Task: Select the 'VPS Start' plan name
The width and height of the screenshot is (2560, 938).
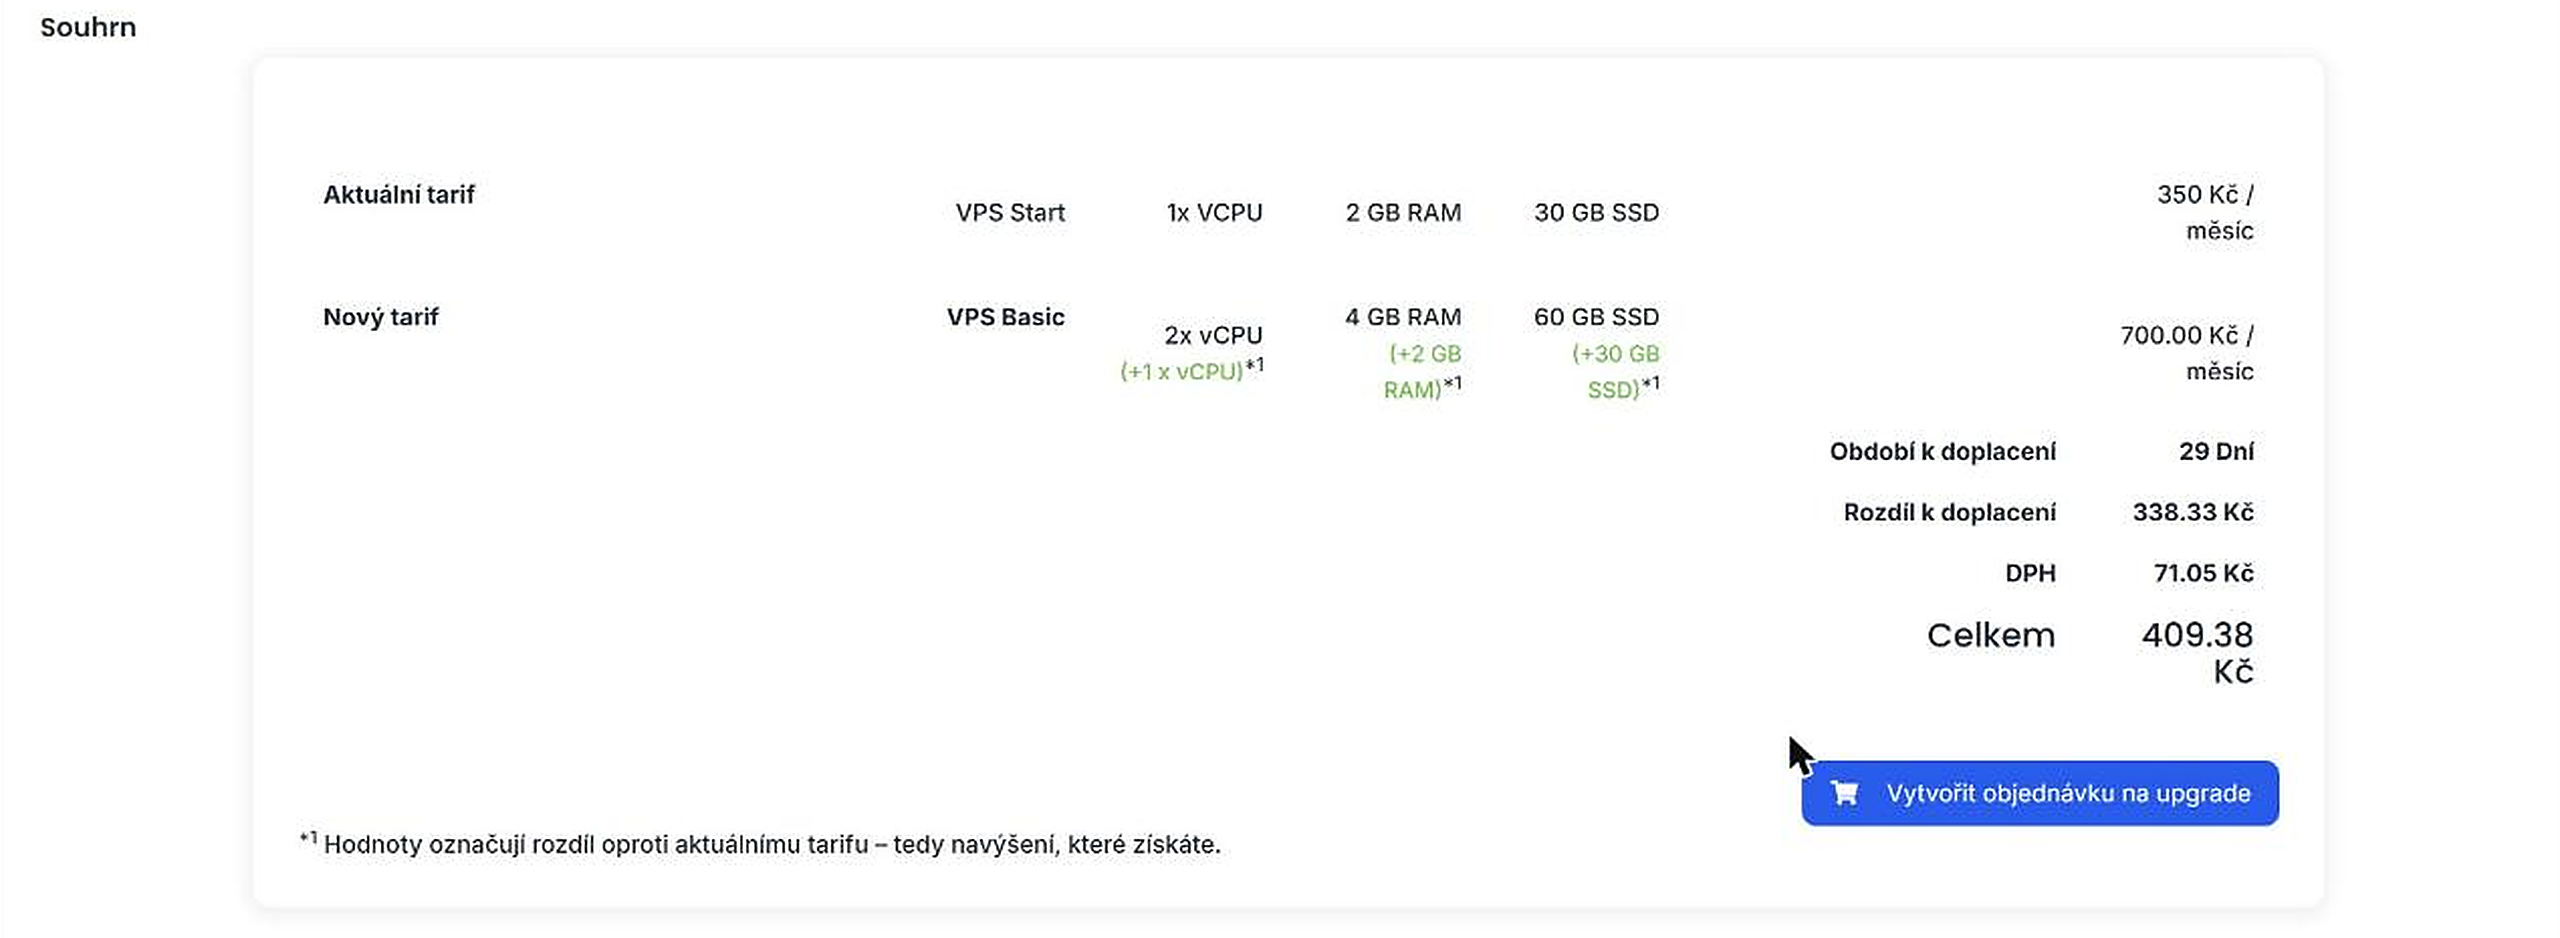Action: click(1010, 213)
